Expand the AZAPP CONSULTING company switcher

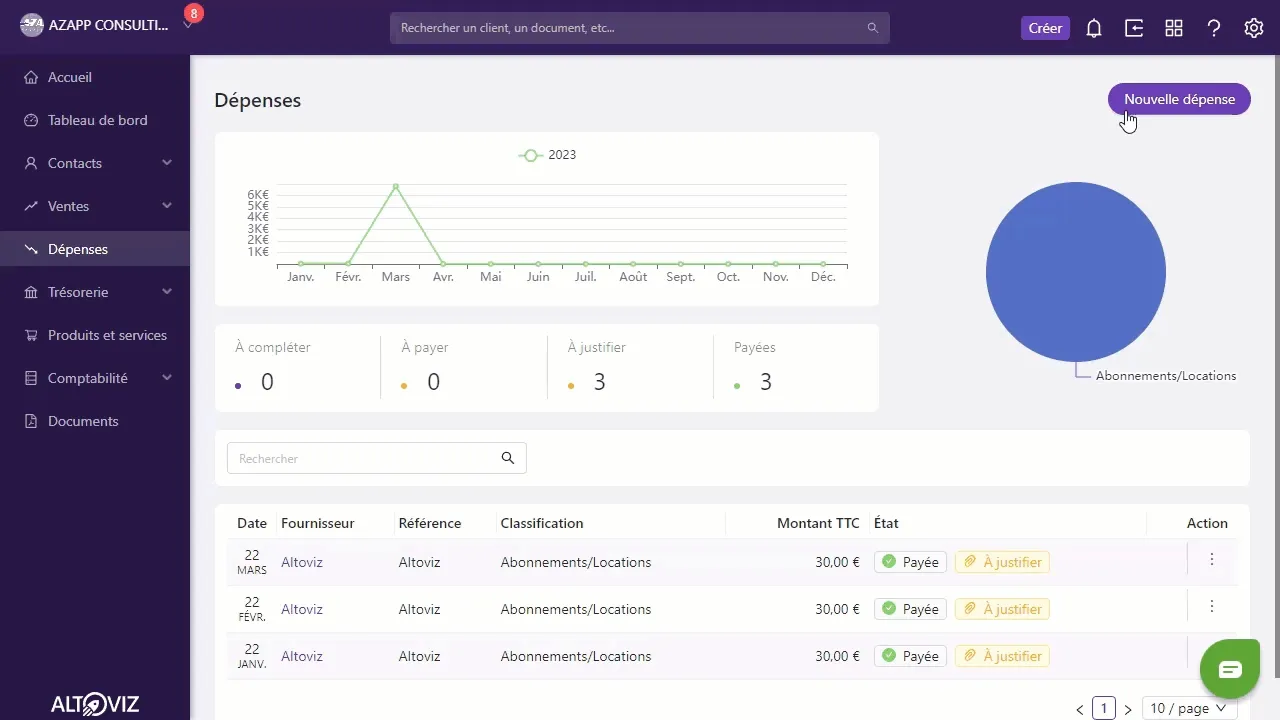(x=188, y=24)
